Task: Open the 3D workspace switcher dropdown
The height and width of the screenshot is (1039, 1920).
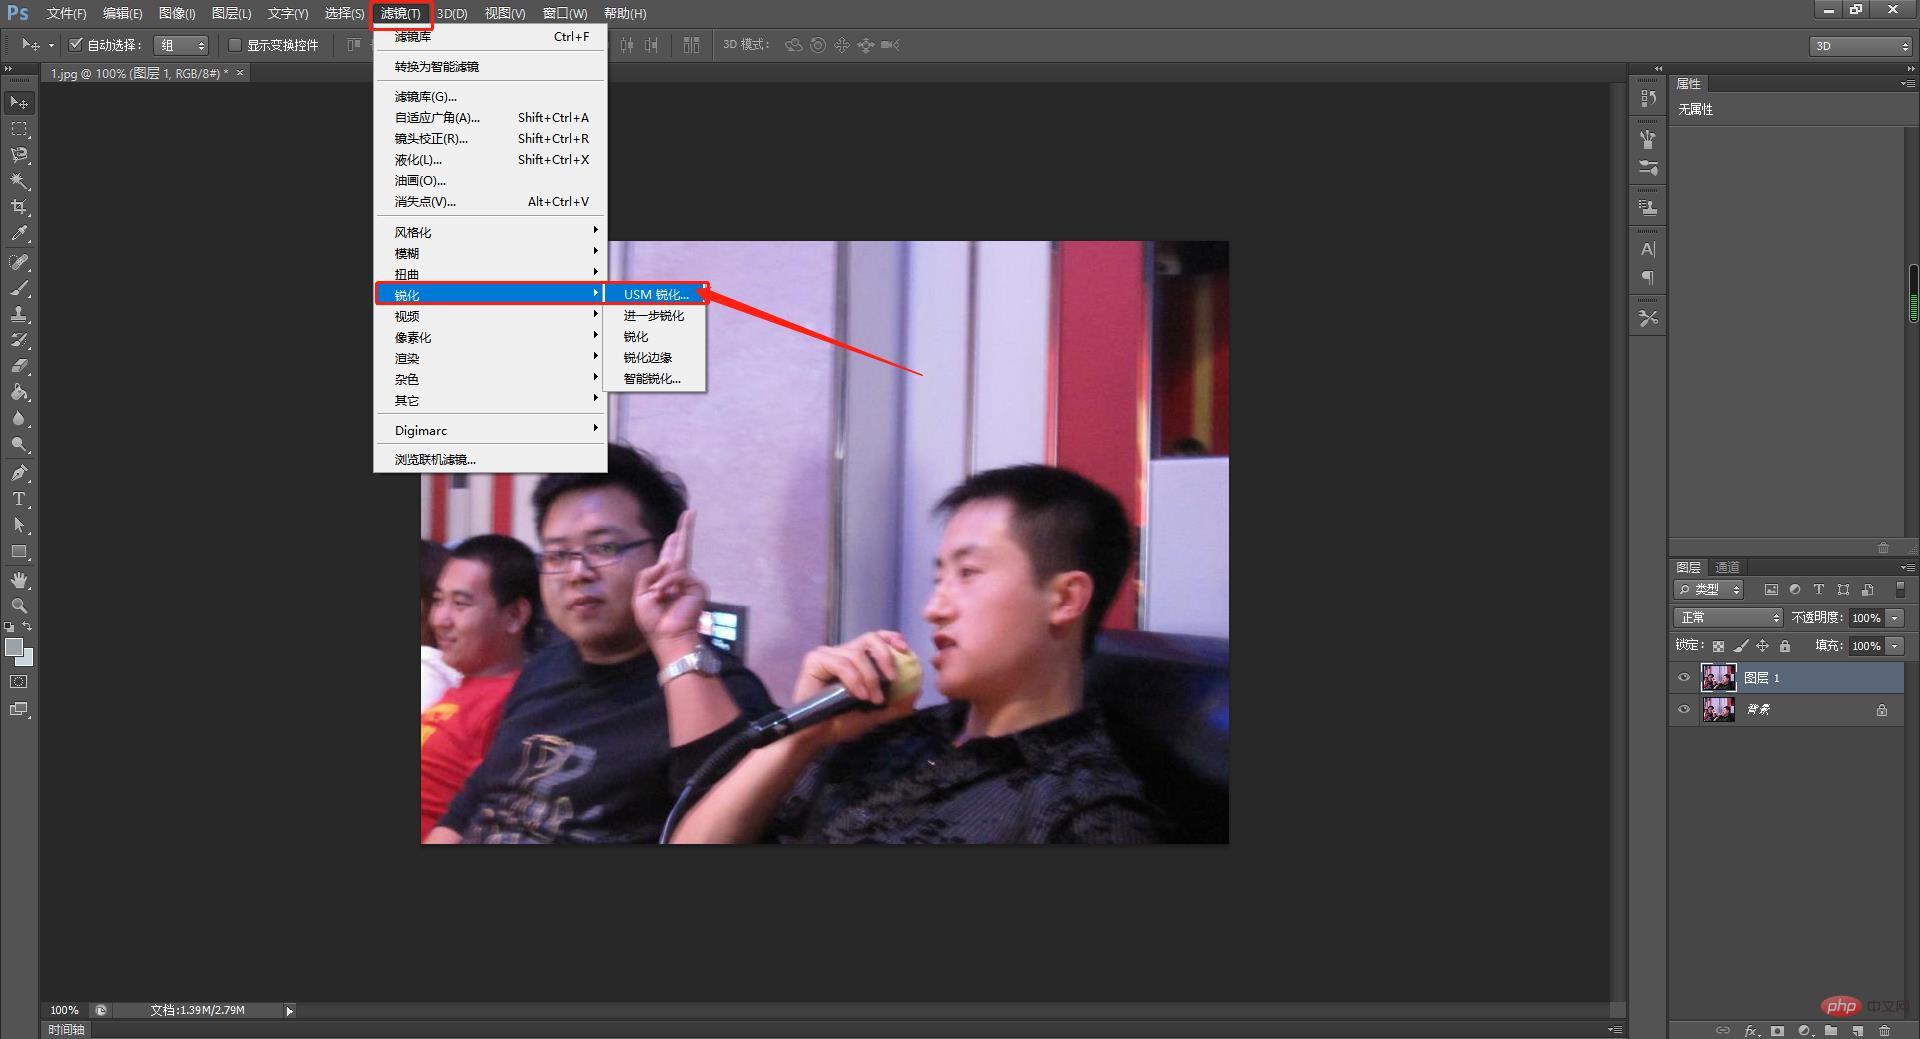Action: pos(1861,46)
